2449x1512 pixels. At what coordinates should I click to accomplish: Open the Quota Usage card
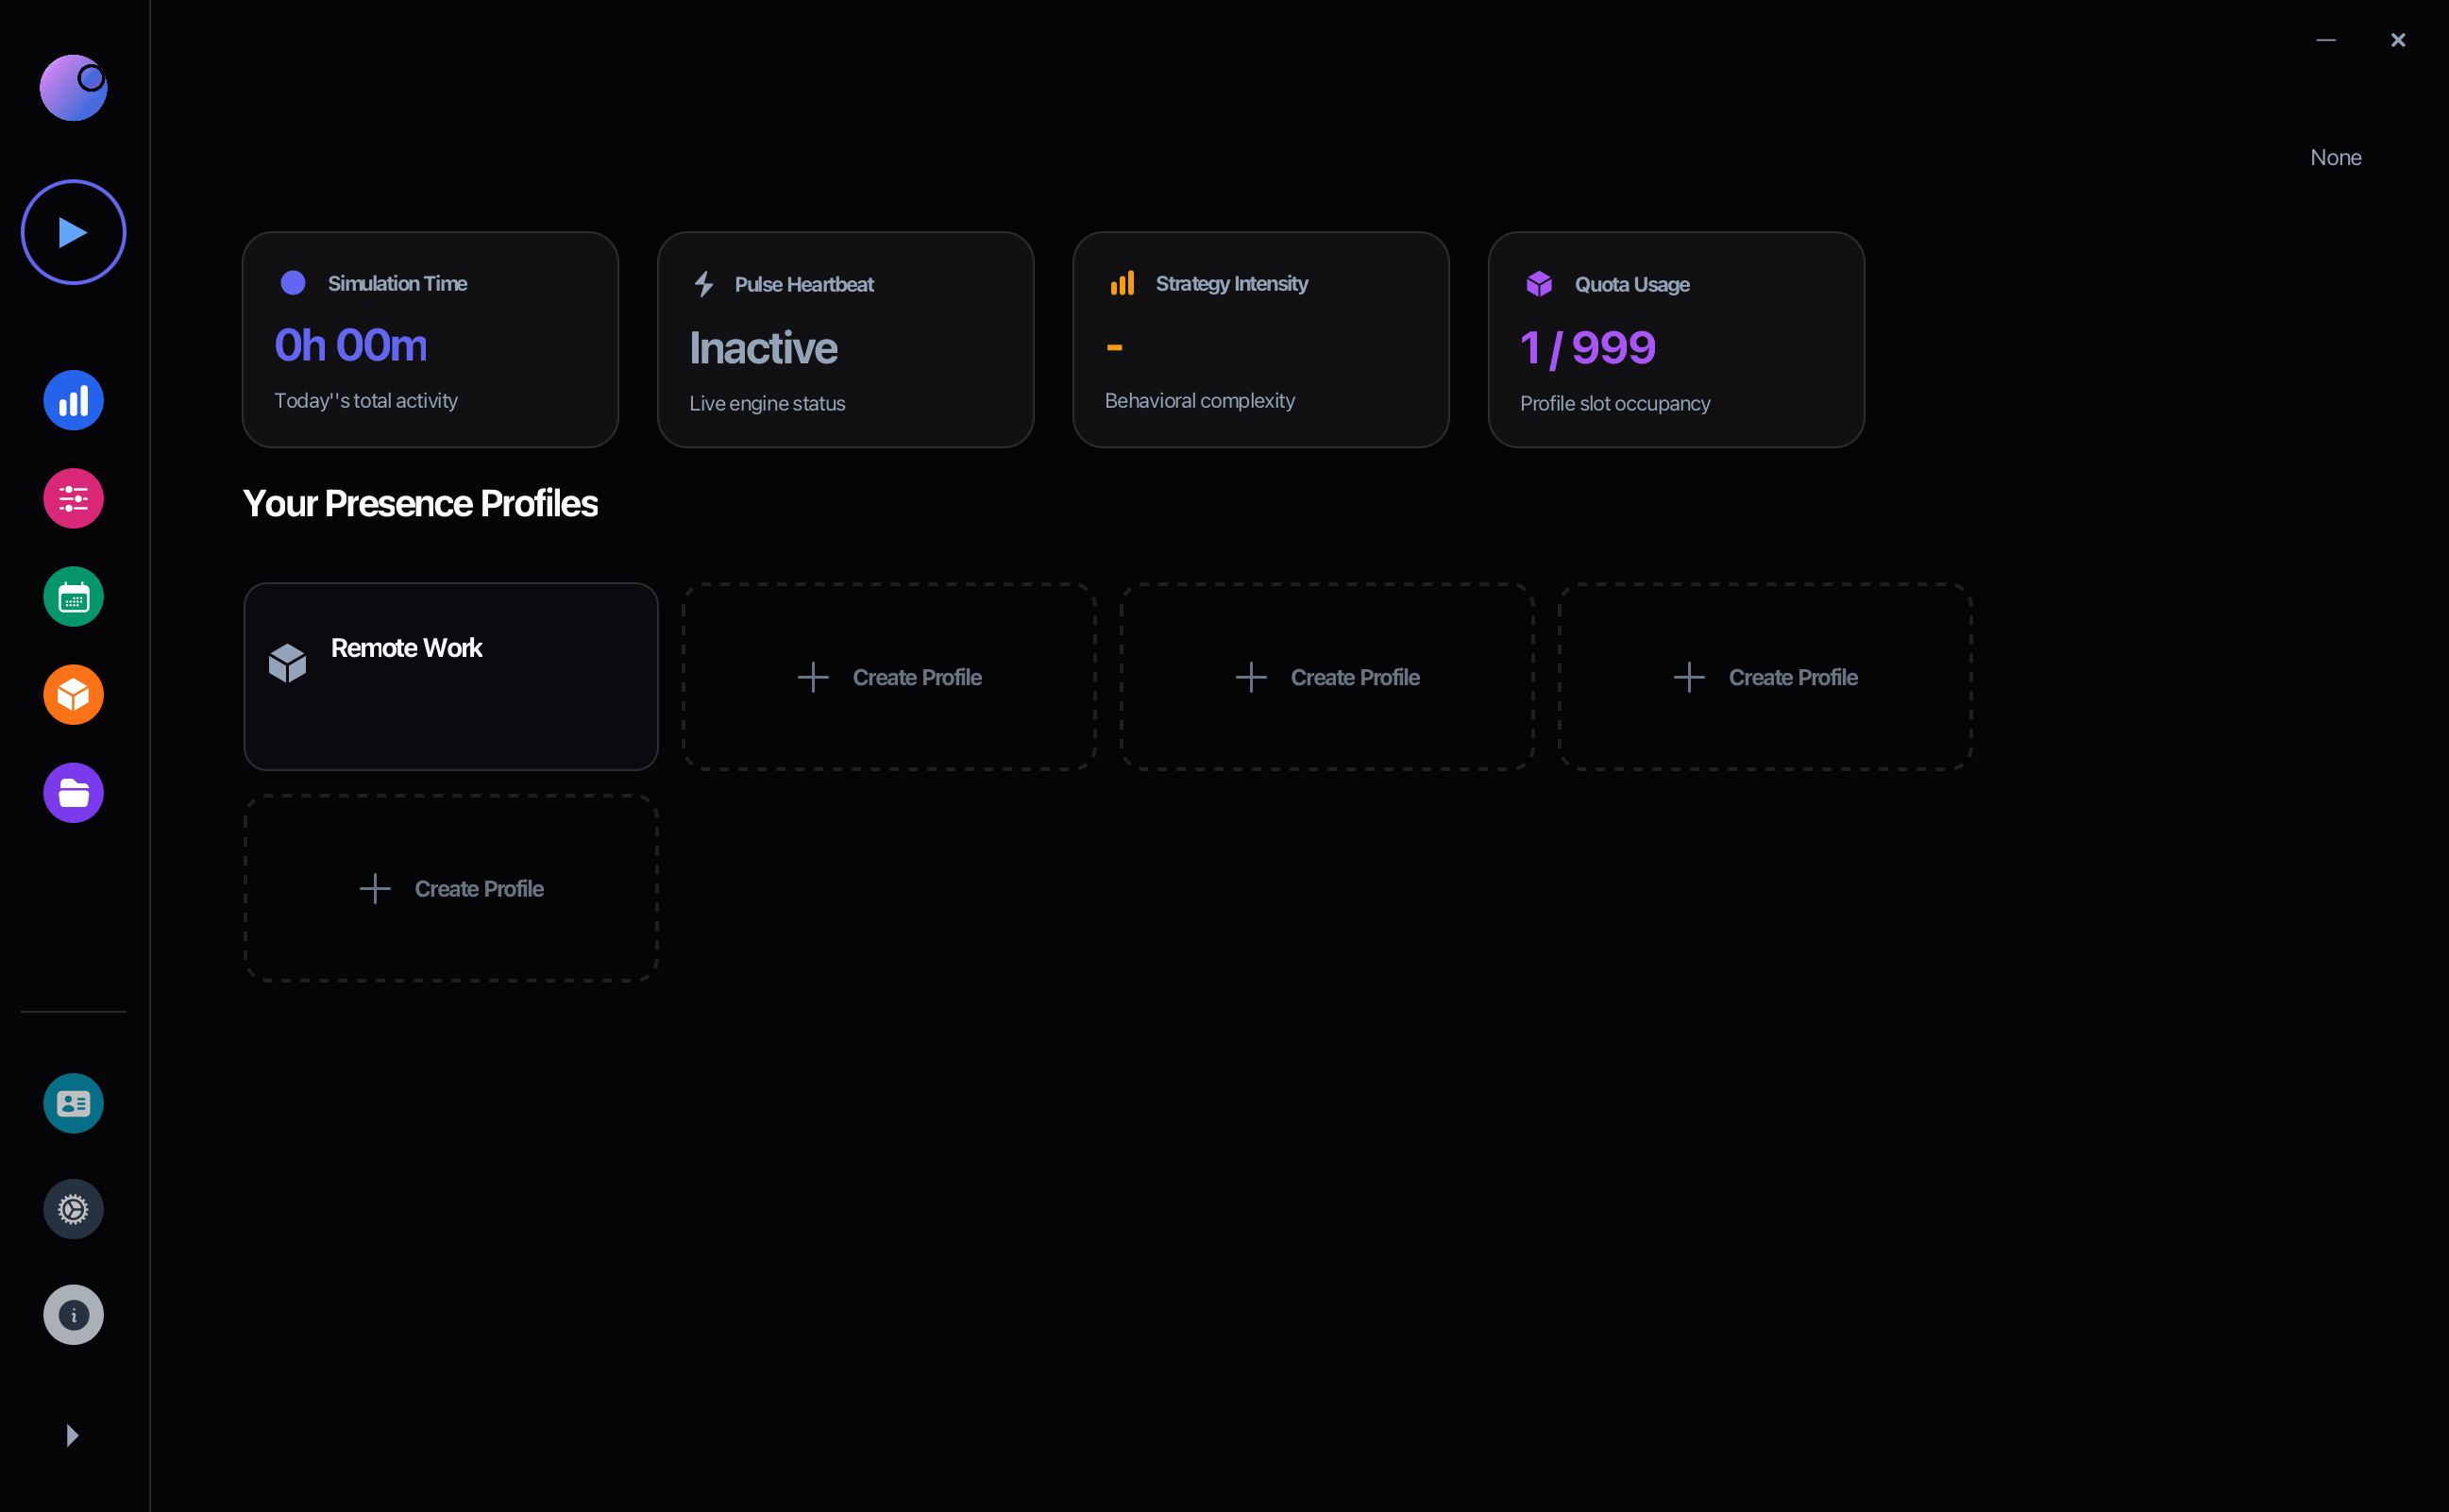(1676, 340)
